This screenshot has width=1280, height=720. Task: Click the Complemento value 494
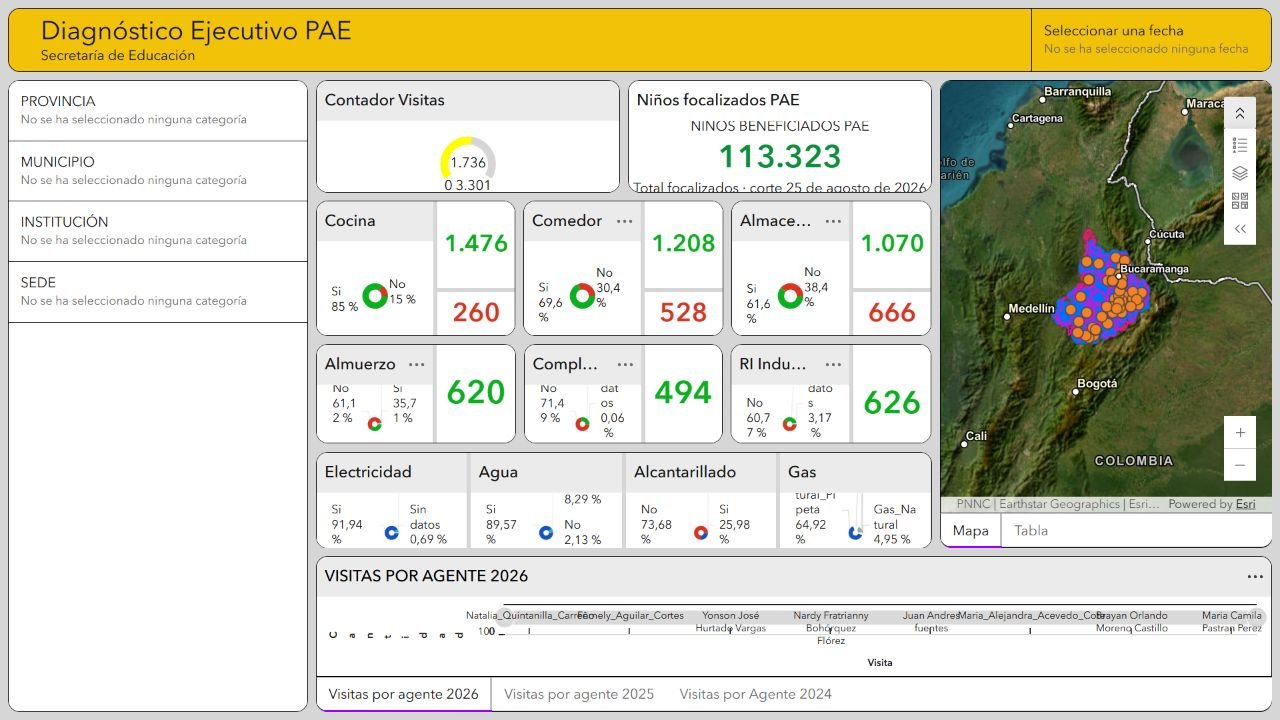tap(684, 392)
